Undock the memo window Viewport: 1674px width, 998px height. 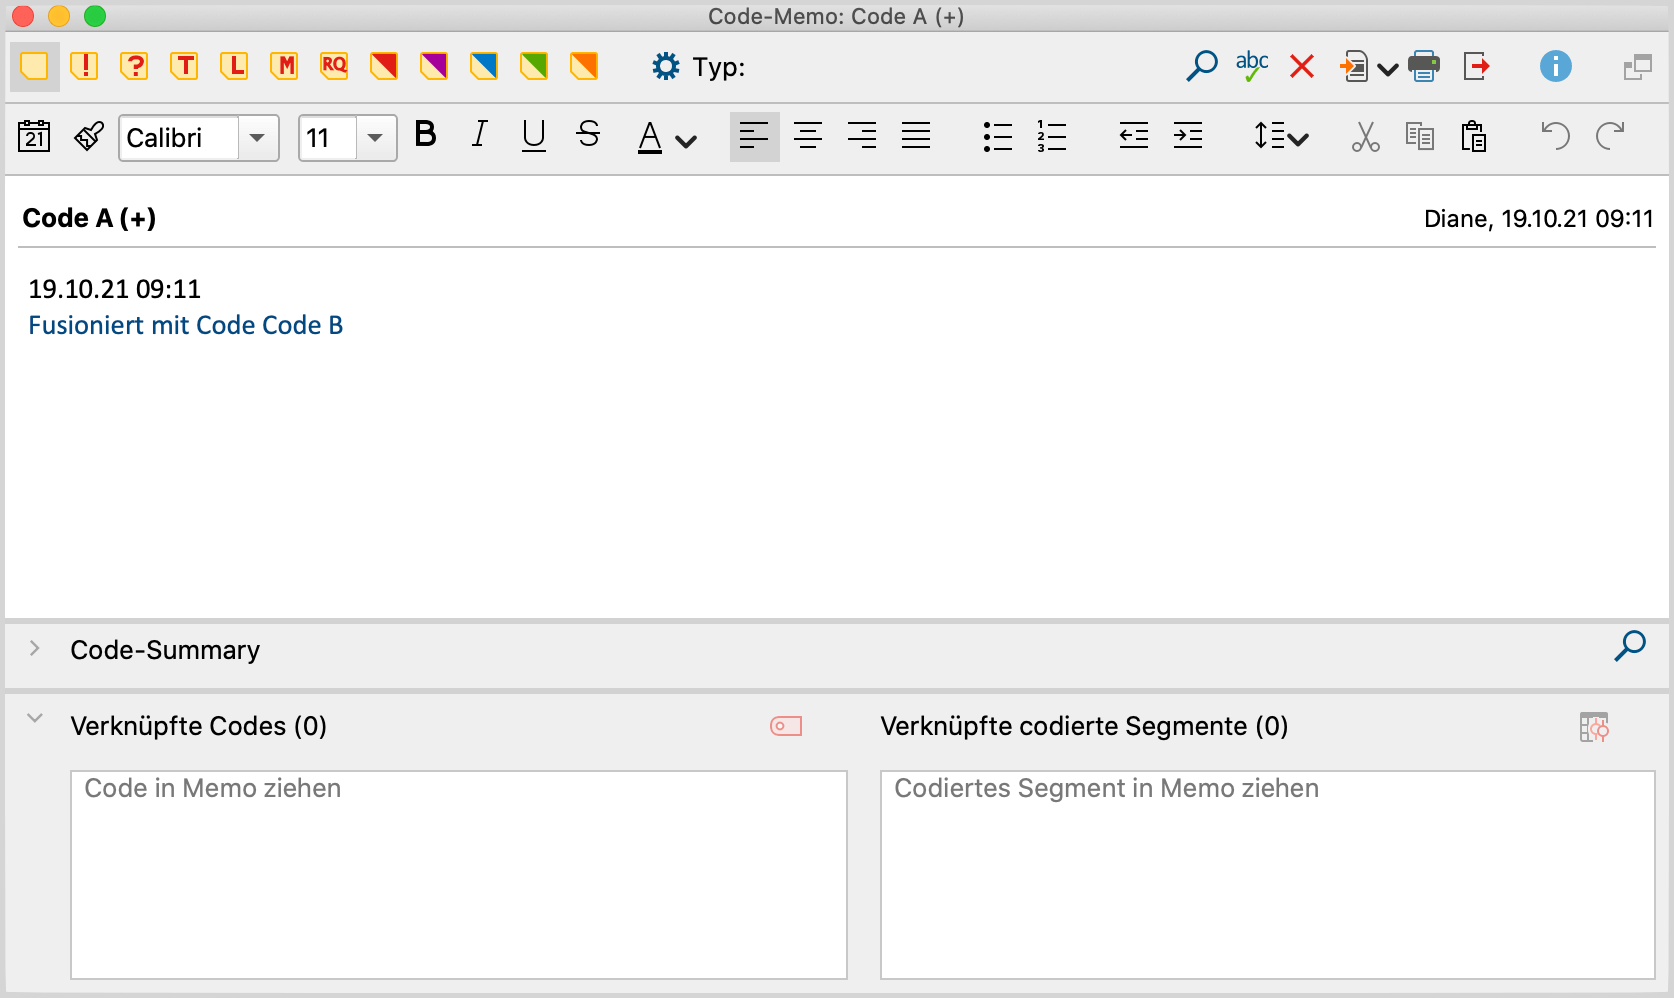click(1638, 68)
